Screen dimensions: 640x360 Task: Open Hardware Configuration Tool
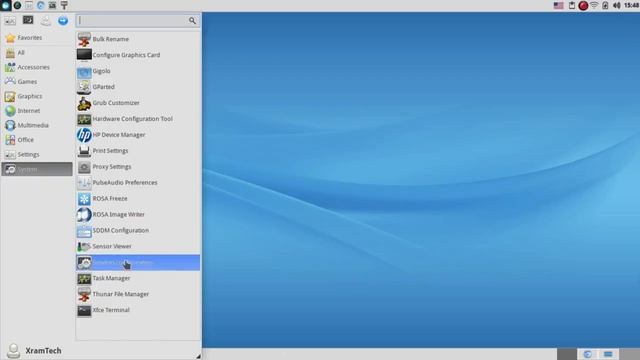tap(138, 119)
